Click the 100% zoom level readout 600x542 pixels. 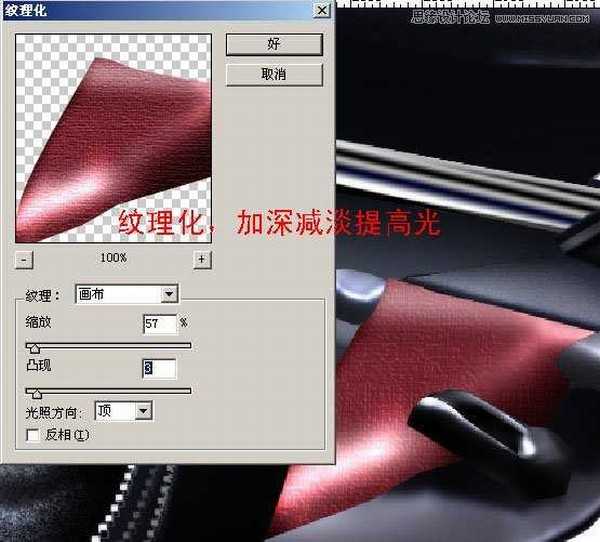(113, 259)
